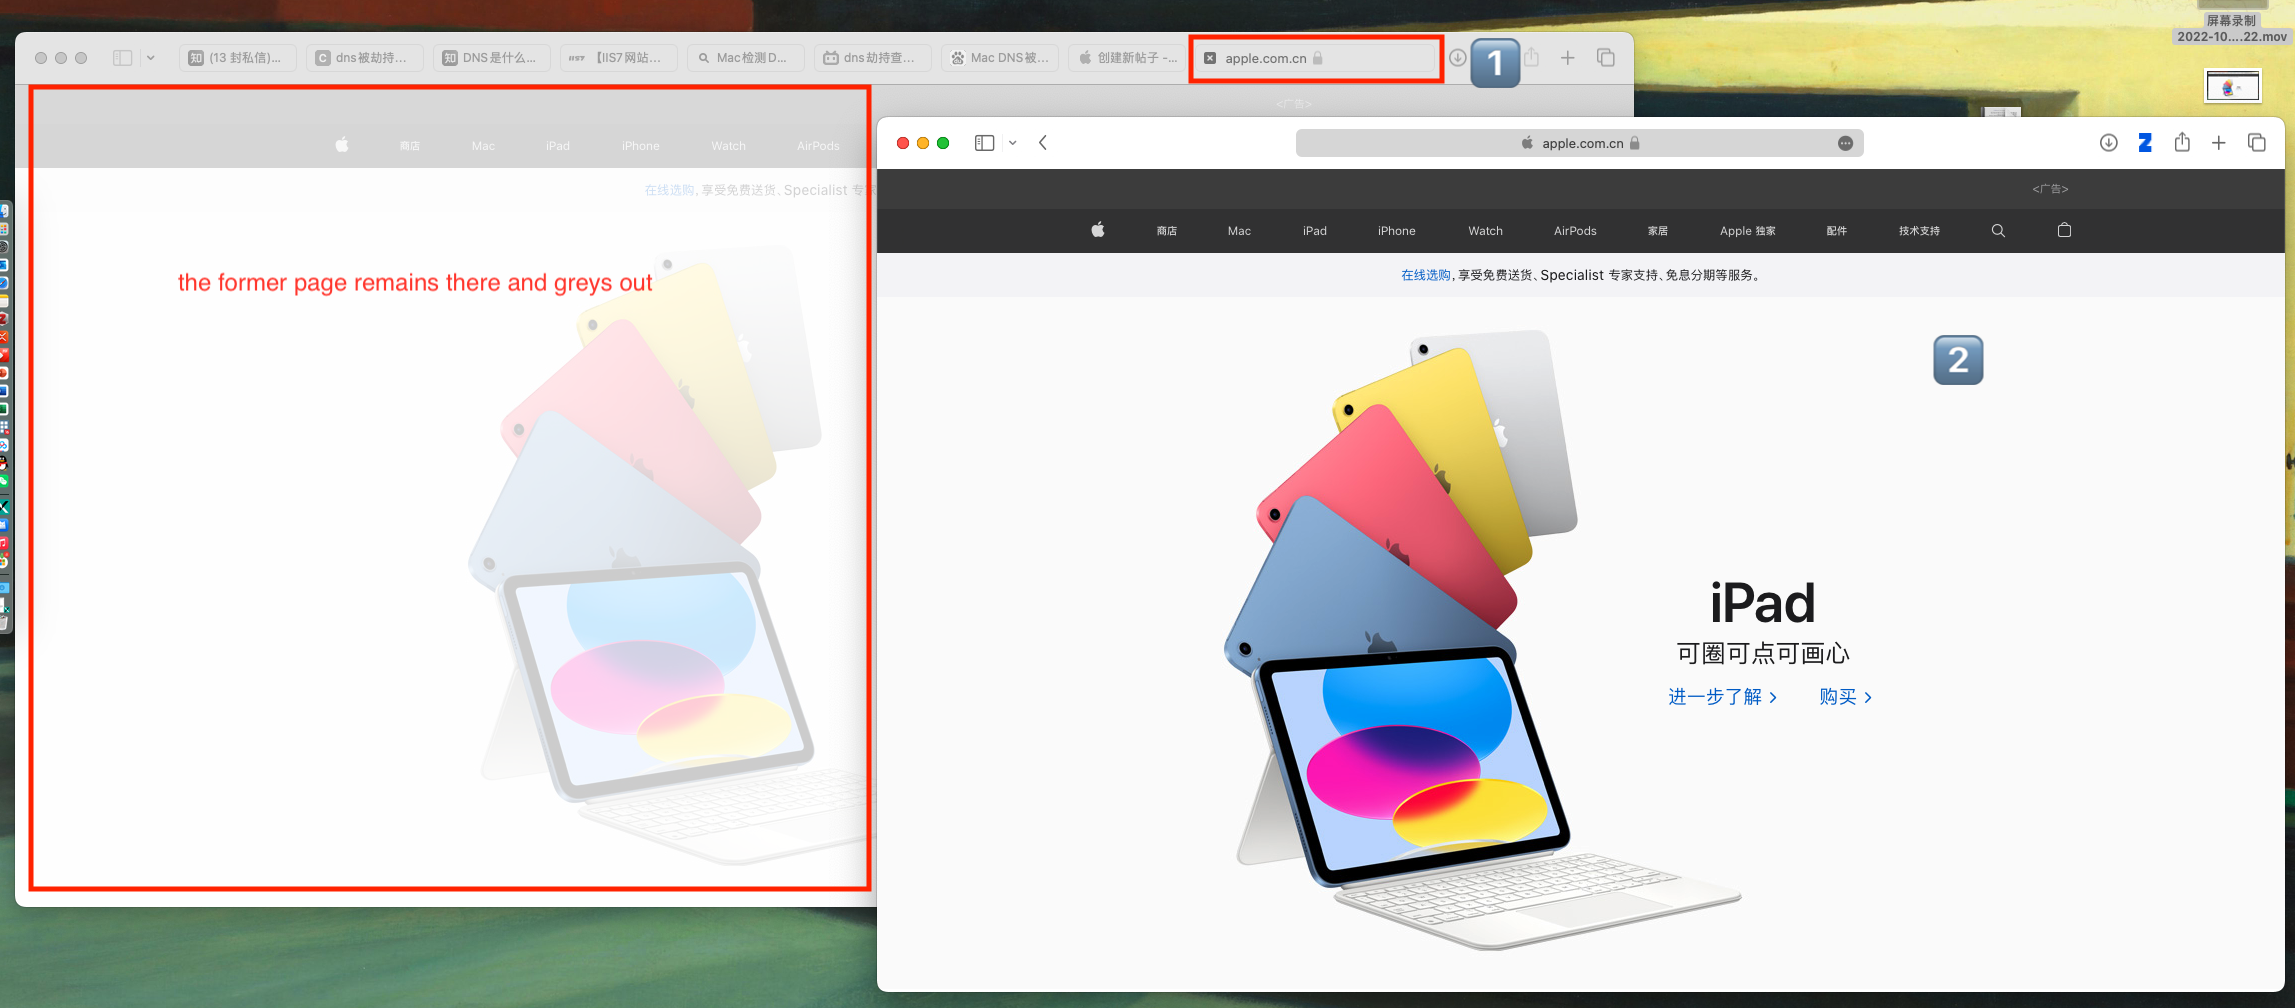
Task: Open sidebar dropdown chevron in background window
Action: click(151, 58)
